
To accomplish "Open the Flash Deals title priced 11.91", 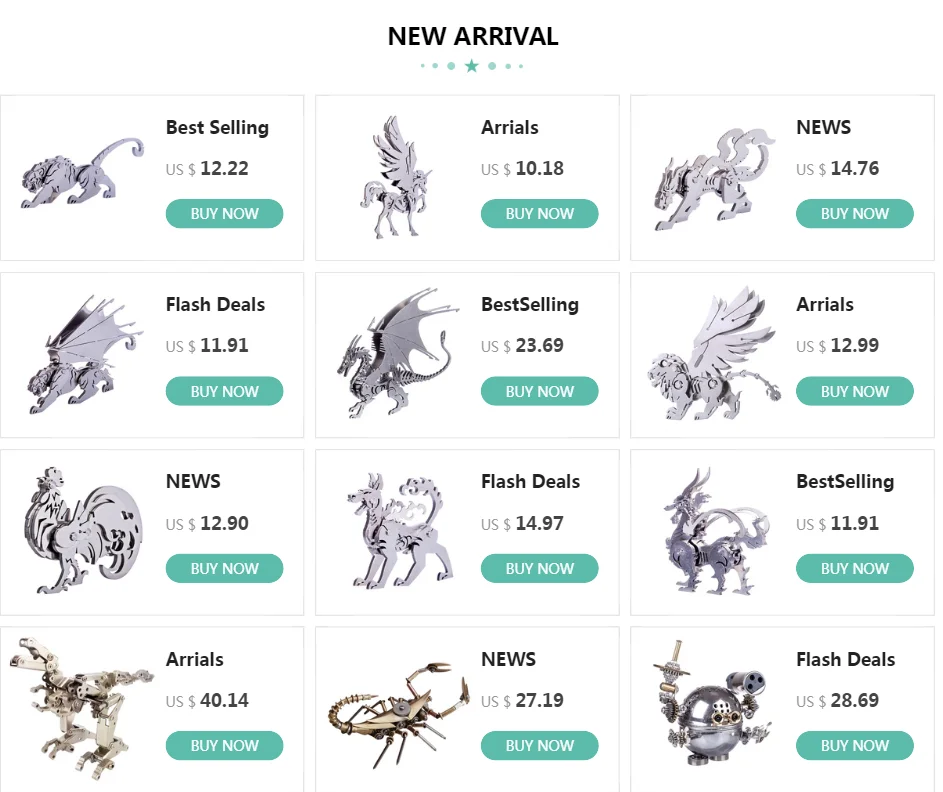I will point(215,304).
